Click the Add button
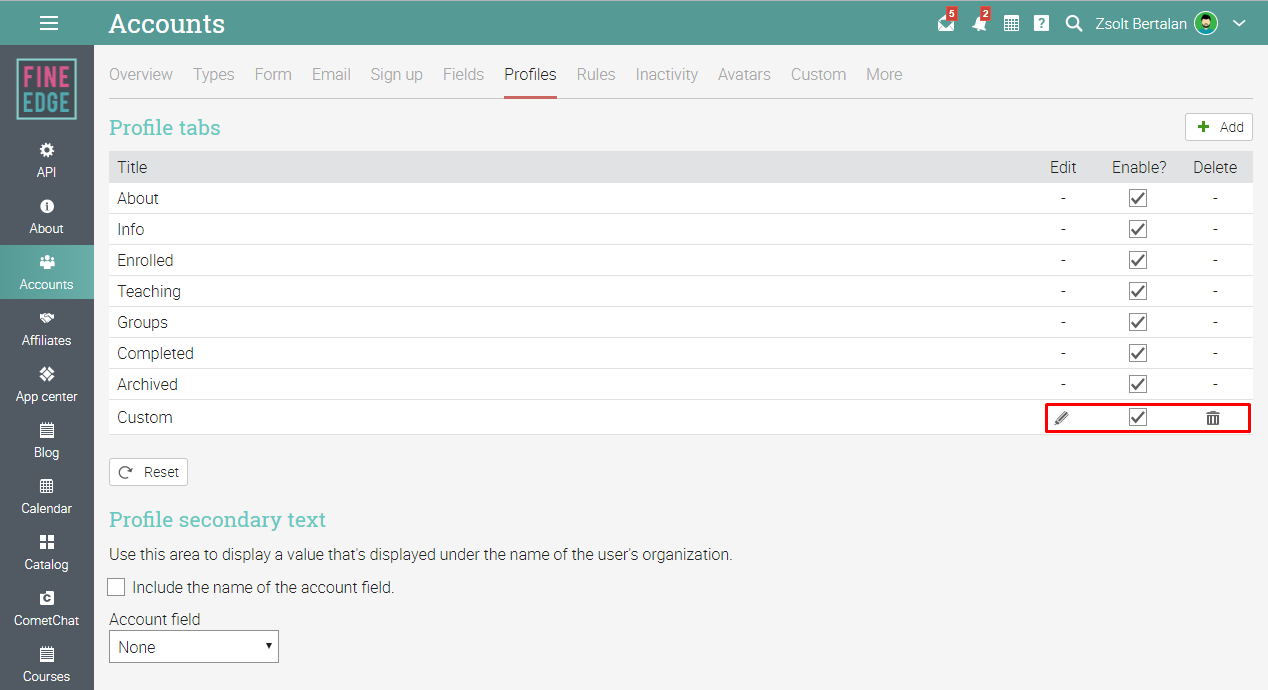Image resolution: width=1268 pixels, height=690 pixels. point(1219,127)
